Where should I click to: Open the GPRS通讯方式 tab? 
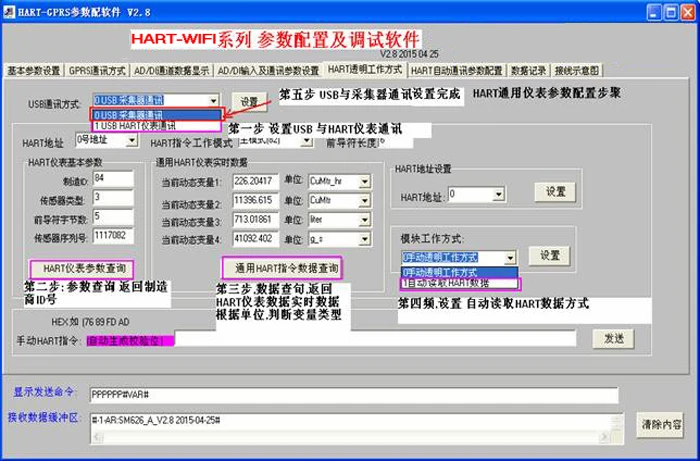pos(97,71)
